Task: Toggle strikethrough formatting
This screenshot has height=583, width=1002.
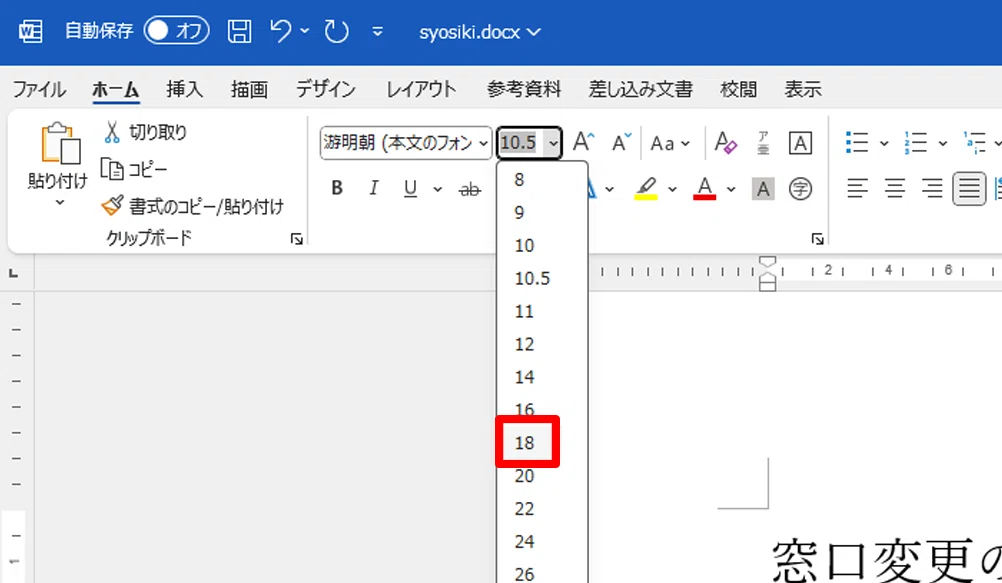Action: coord(470,189)
